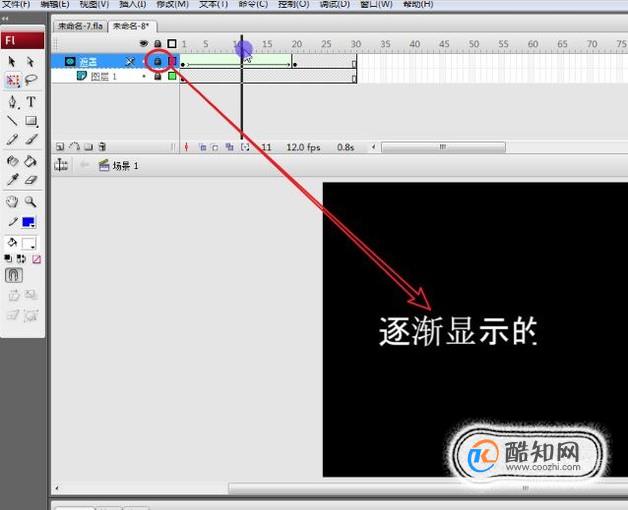Open the 文本(T) menu
The image size is (628, 510).
click(x=213, y=4)
